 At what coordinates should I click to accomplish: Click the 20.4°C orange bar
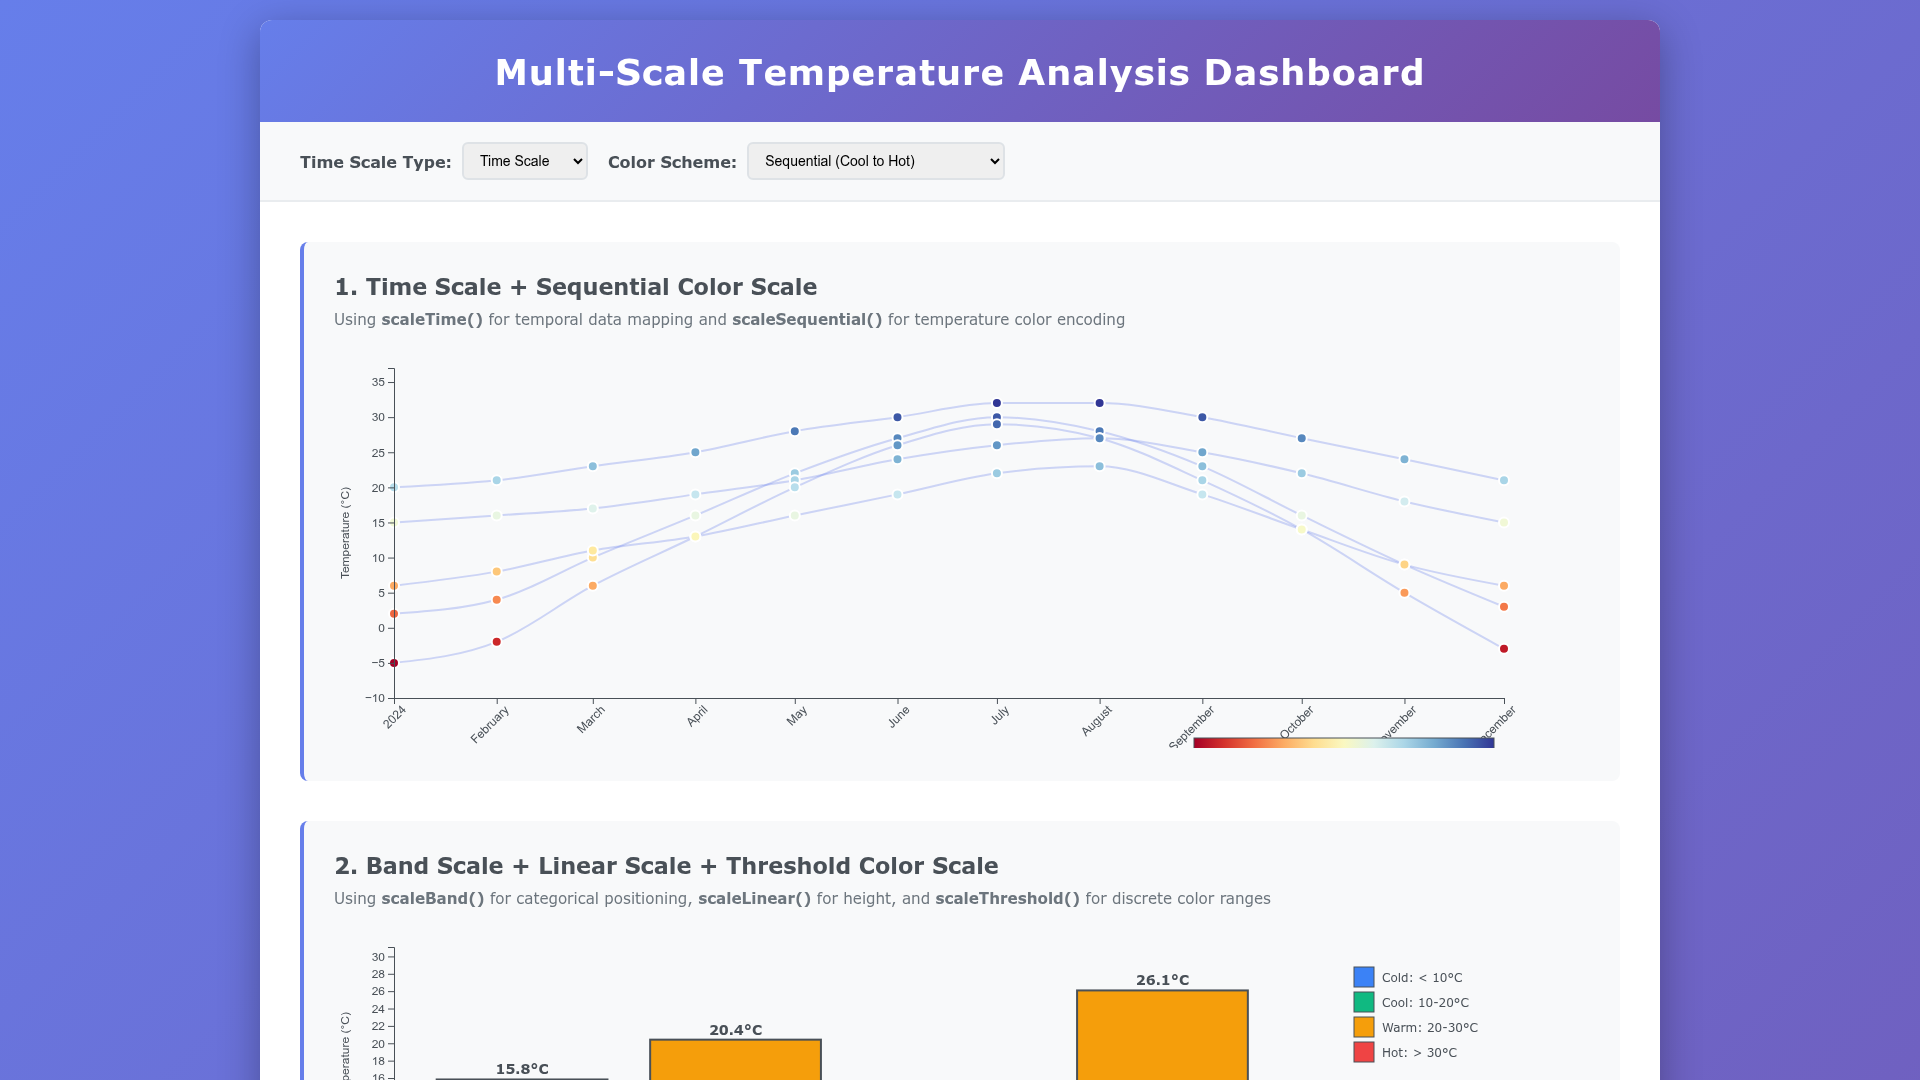(735, 1059)
